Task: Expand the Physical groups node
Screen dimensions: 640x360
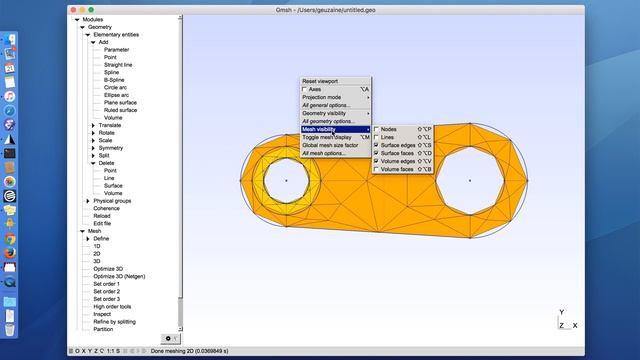Action: [x=88, y=201]
